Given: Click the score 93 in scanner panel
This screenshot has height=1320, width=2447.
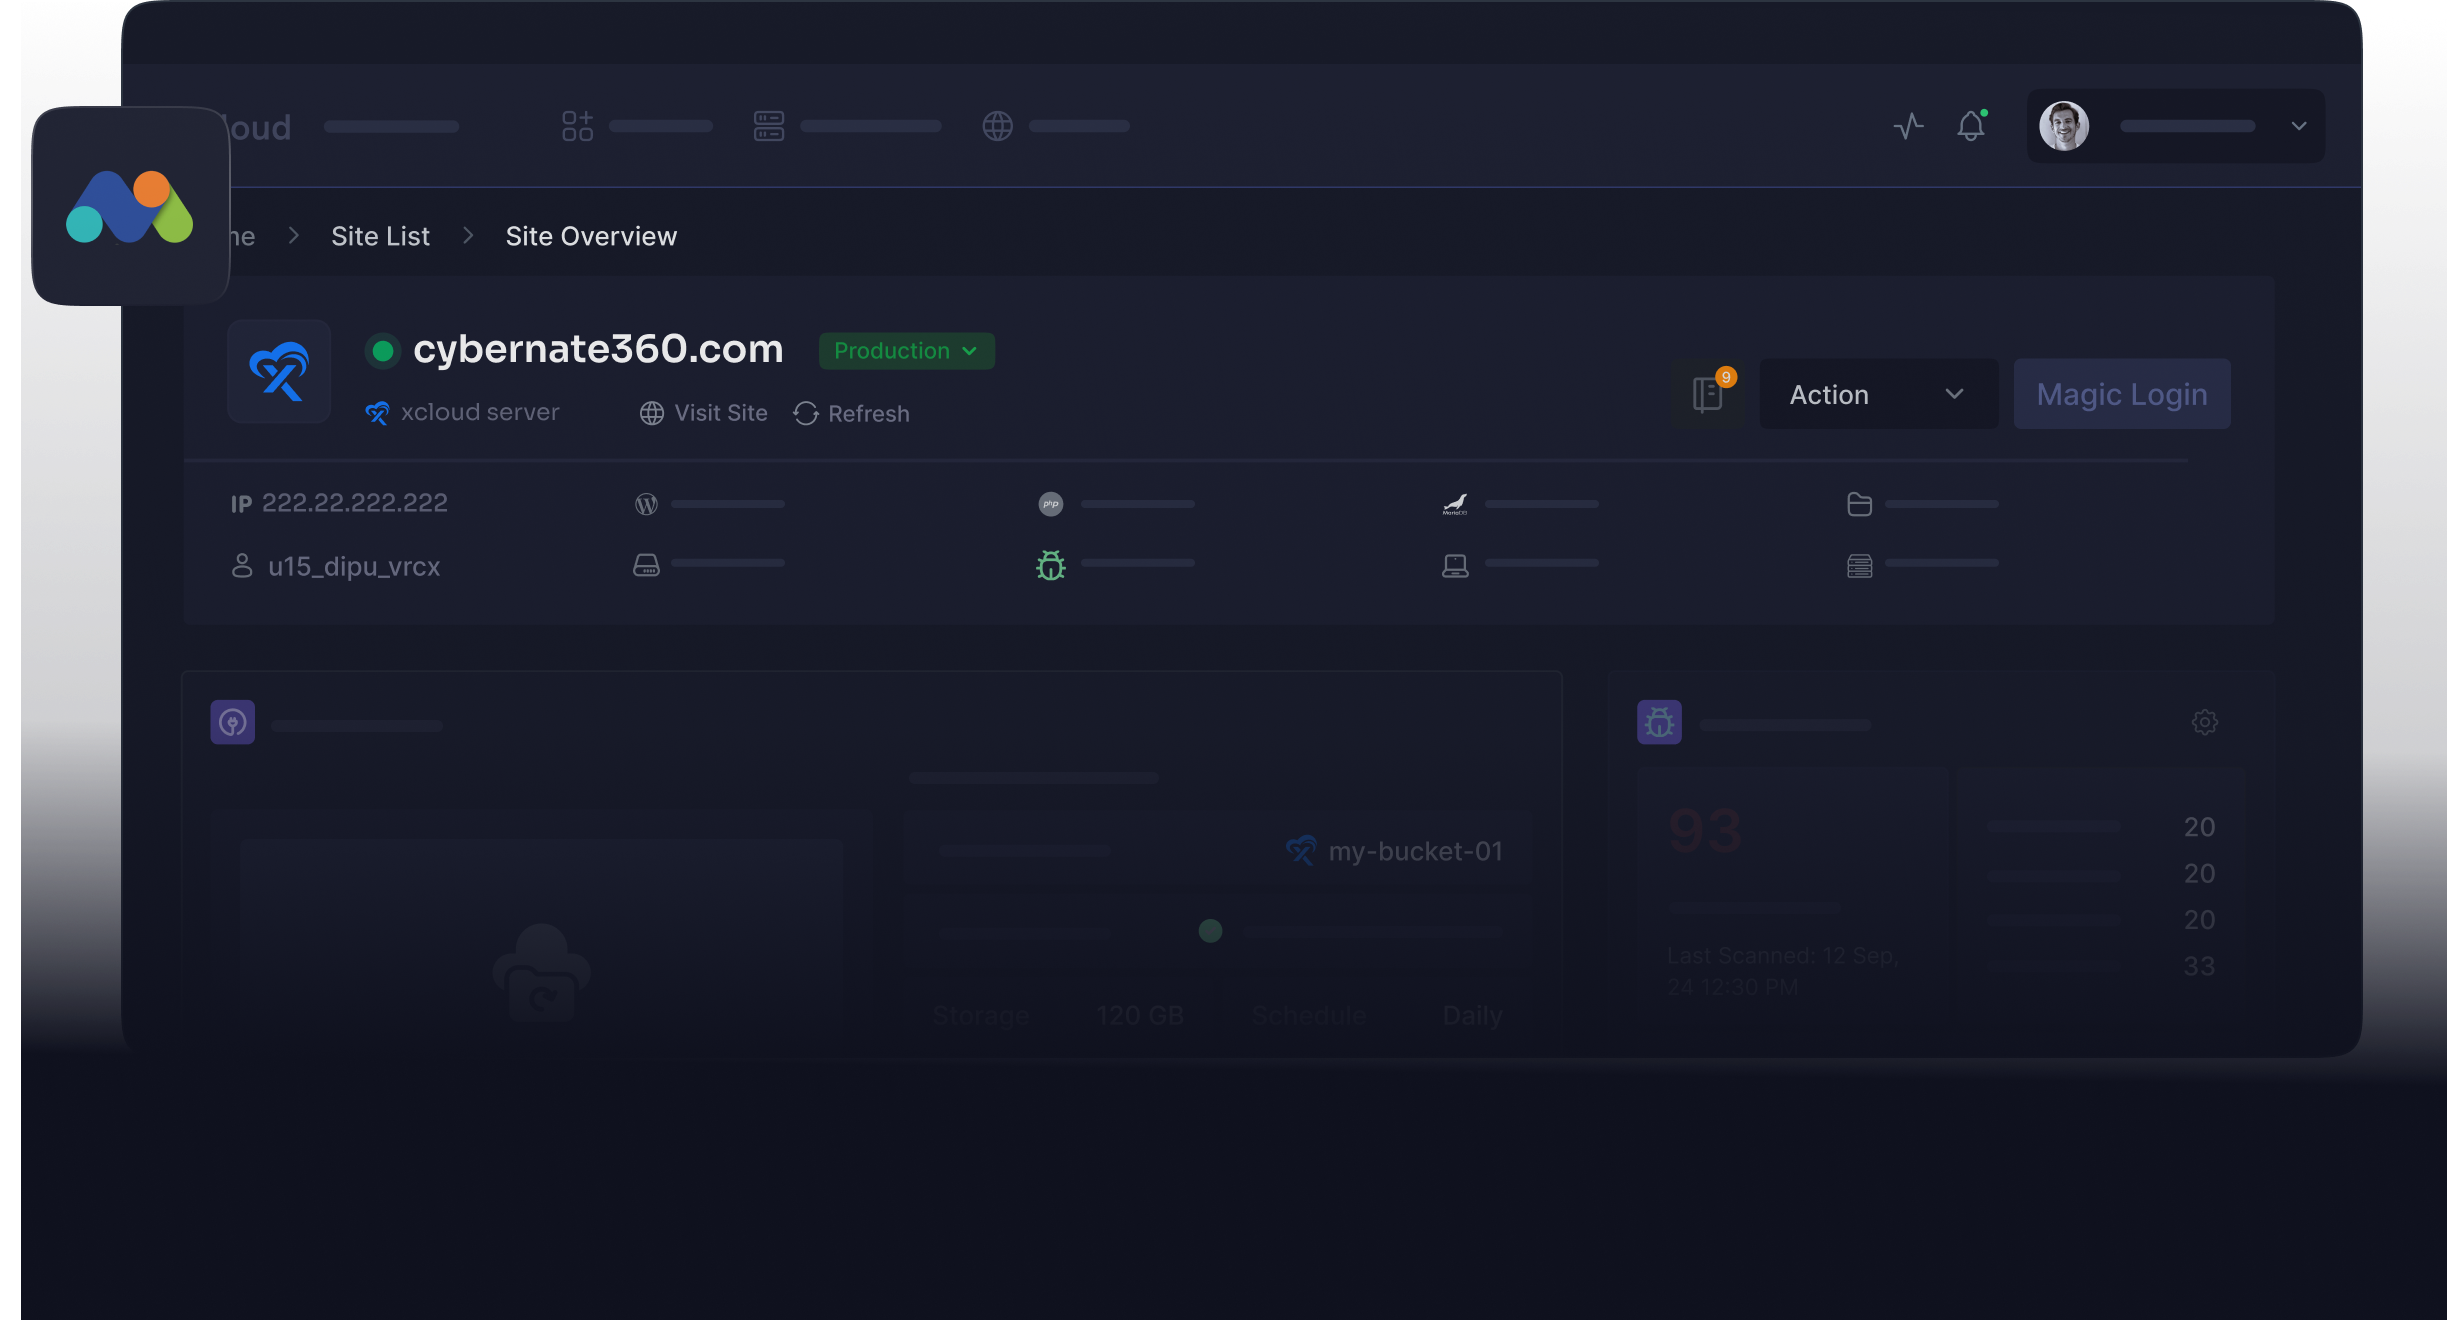Looking at the screenshot, I should tap(1705, 831).
